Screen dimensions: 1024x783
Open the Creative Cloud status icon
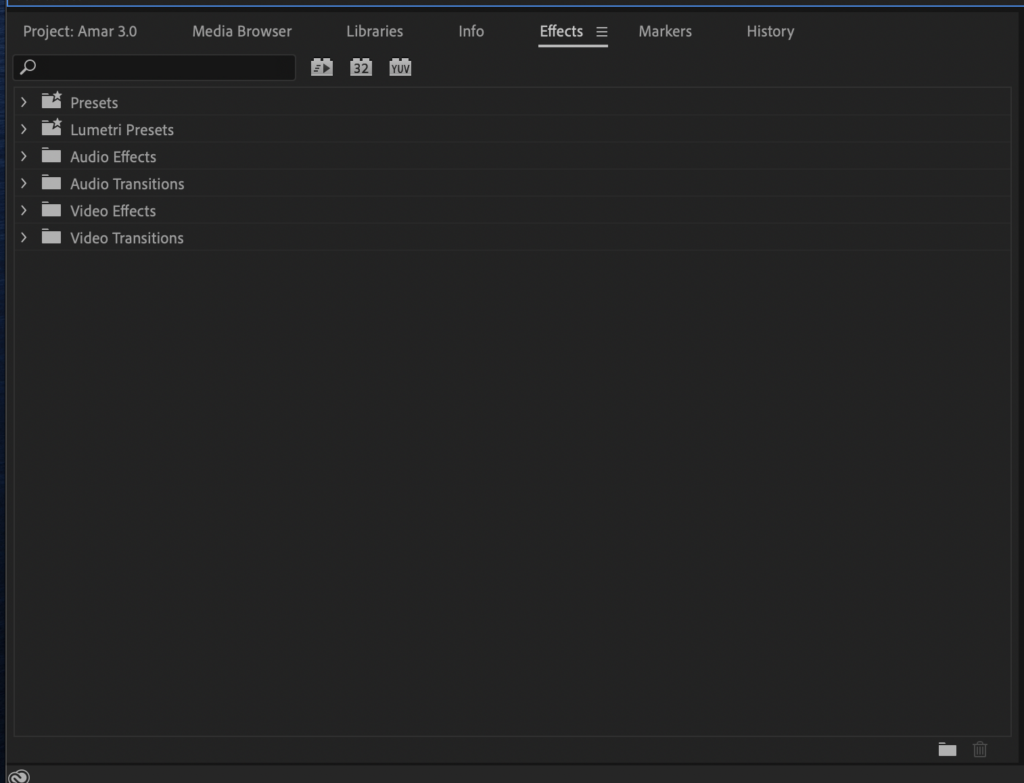click(19, 776)
